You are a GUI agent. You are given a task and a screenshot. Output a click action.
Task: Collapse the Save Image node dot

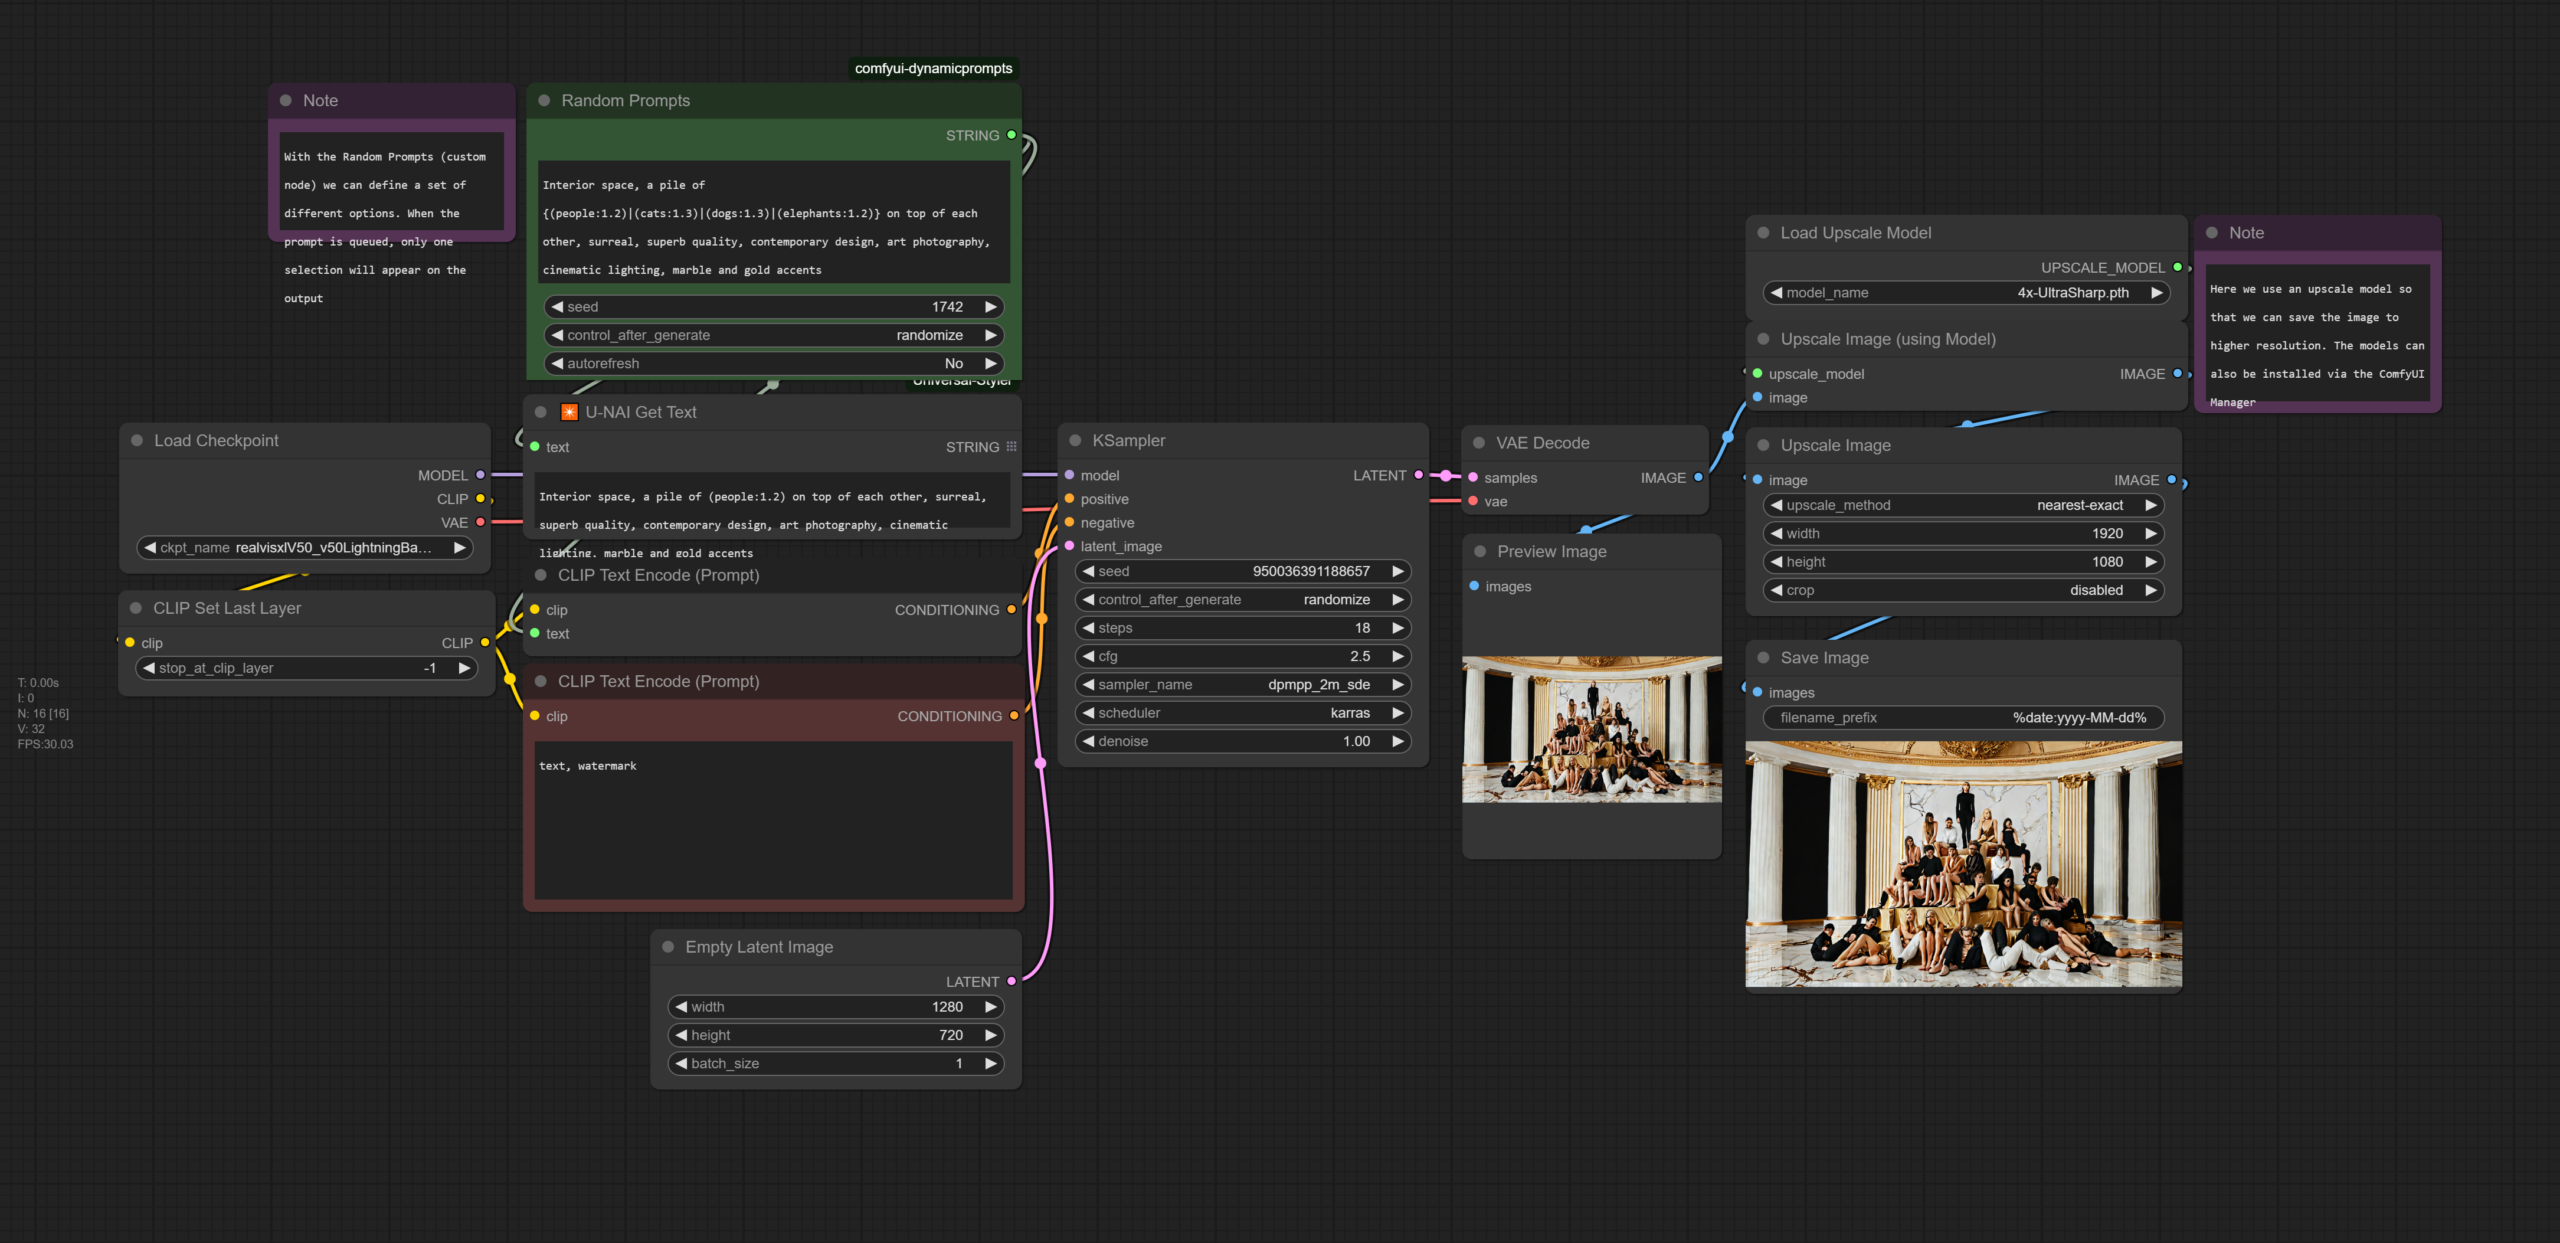click(1763, 658)
